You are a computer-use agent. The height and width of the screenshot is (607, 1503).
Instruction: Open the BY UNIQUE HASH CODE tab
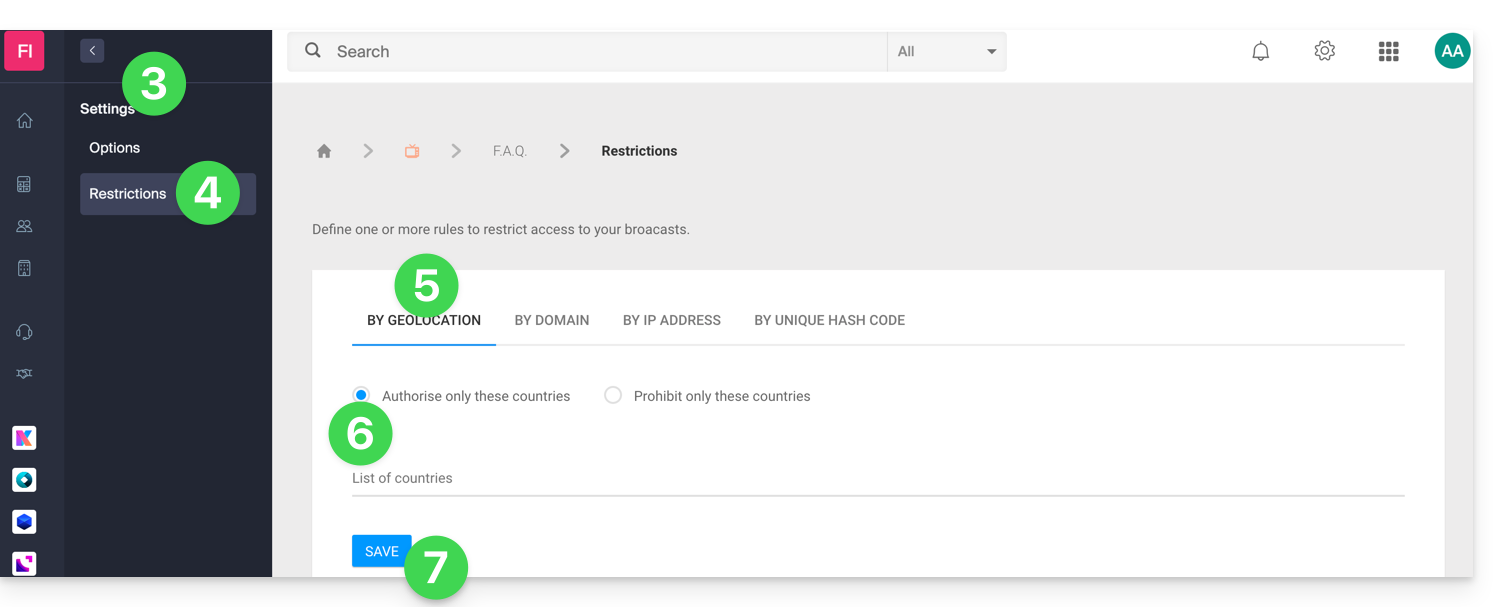click(829, 320)
